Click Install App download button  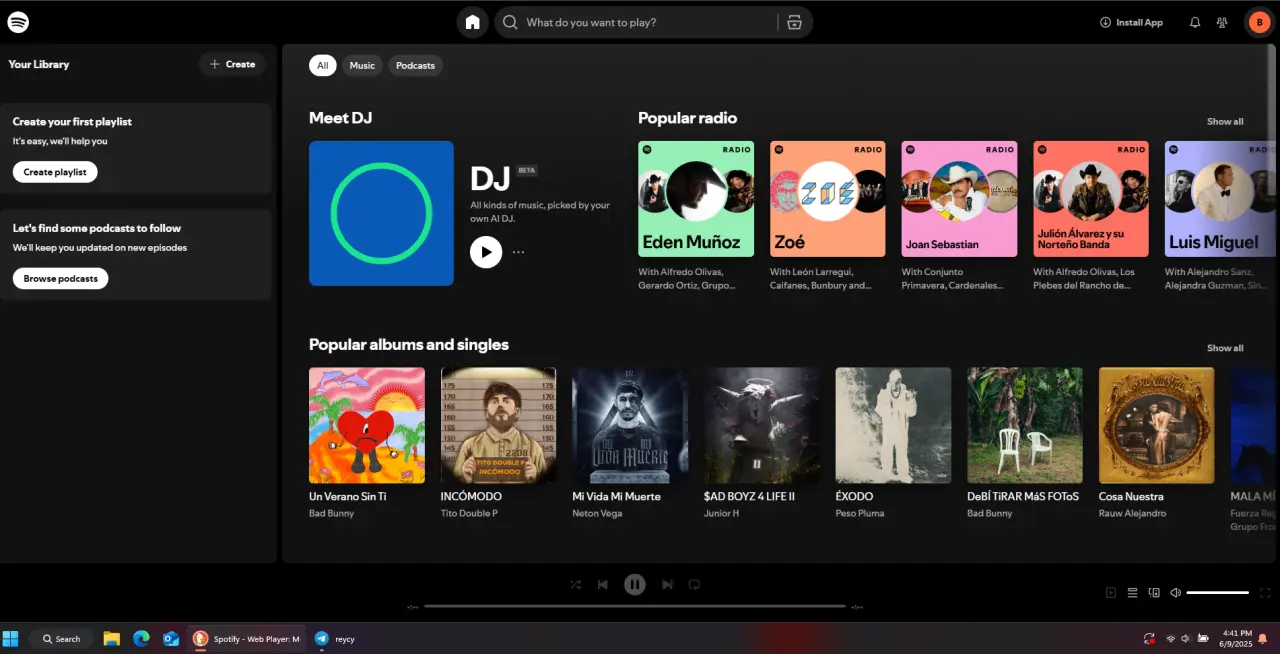pos(1131,22)
